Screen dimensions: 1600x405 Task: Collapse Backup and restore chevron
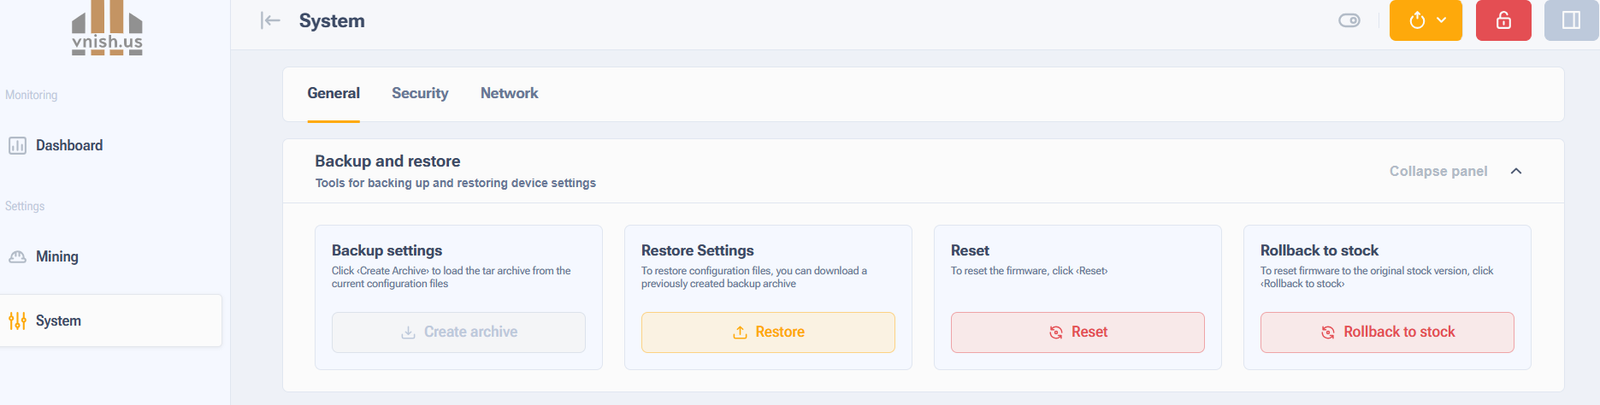pos(1516,171)
